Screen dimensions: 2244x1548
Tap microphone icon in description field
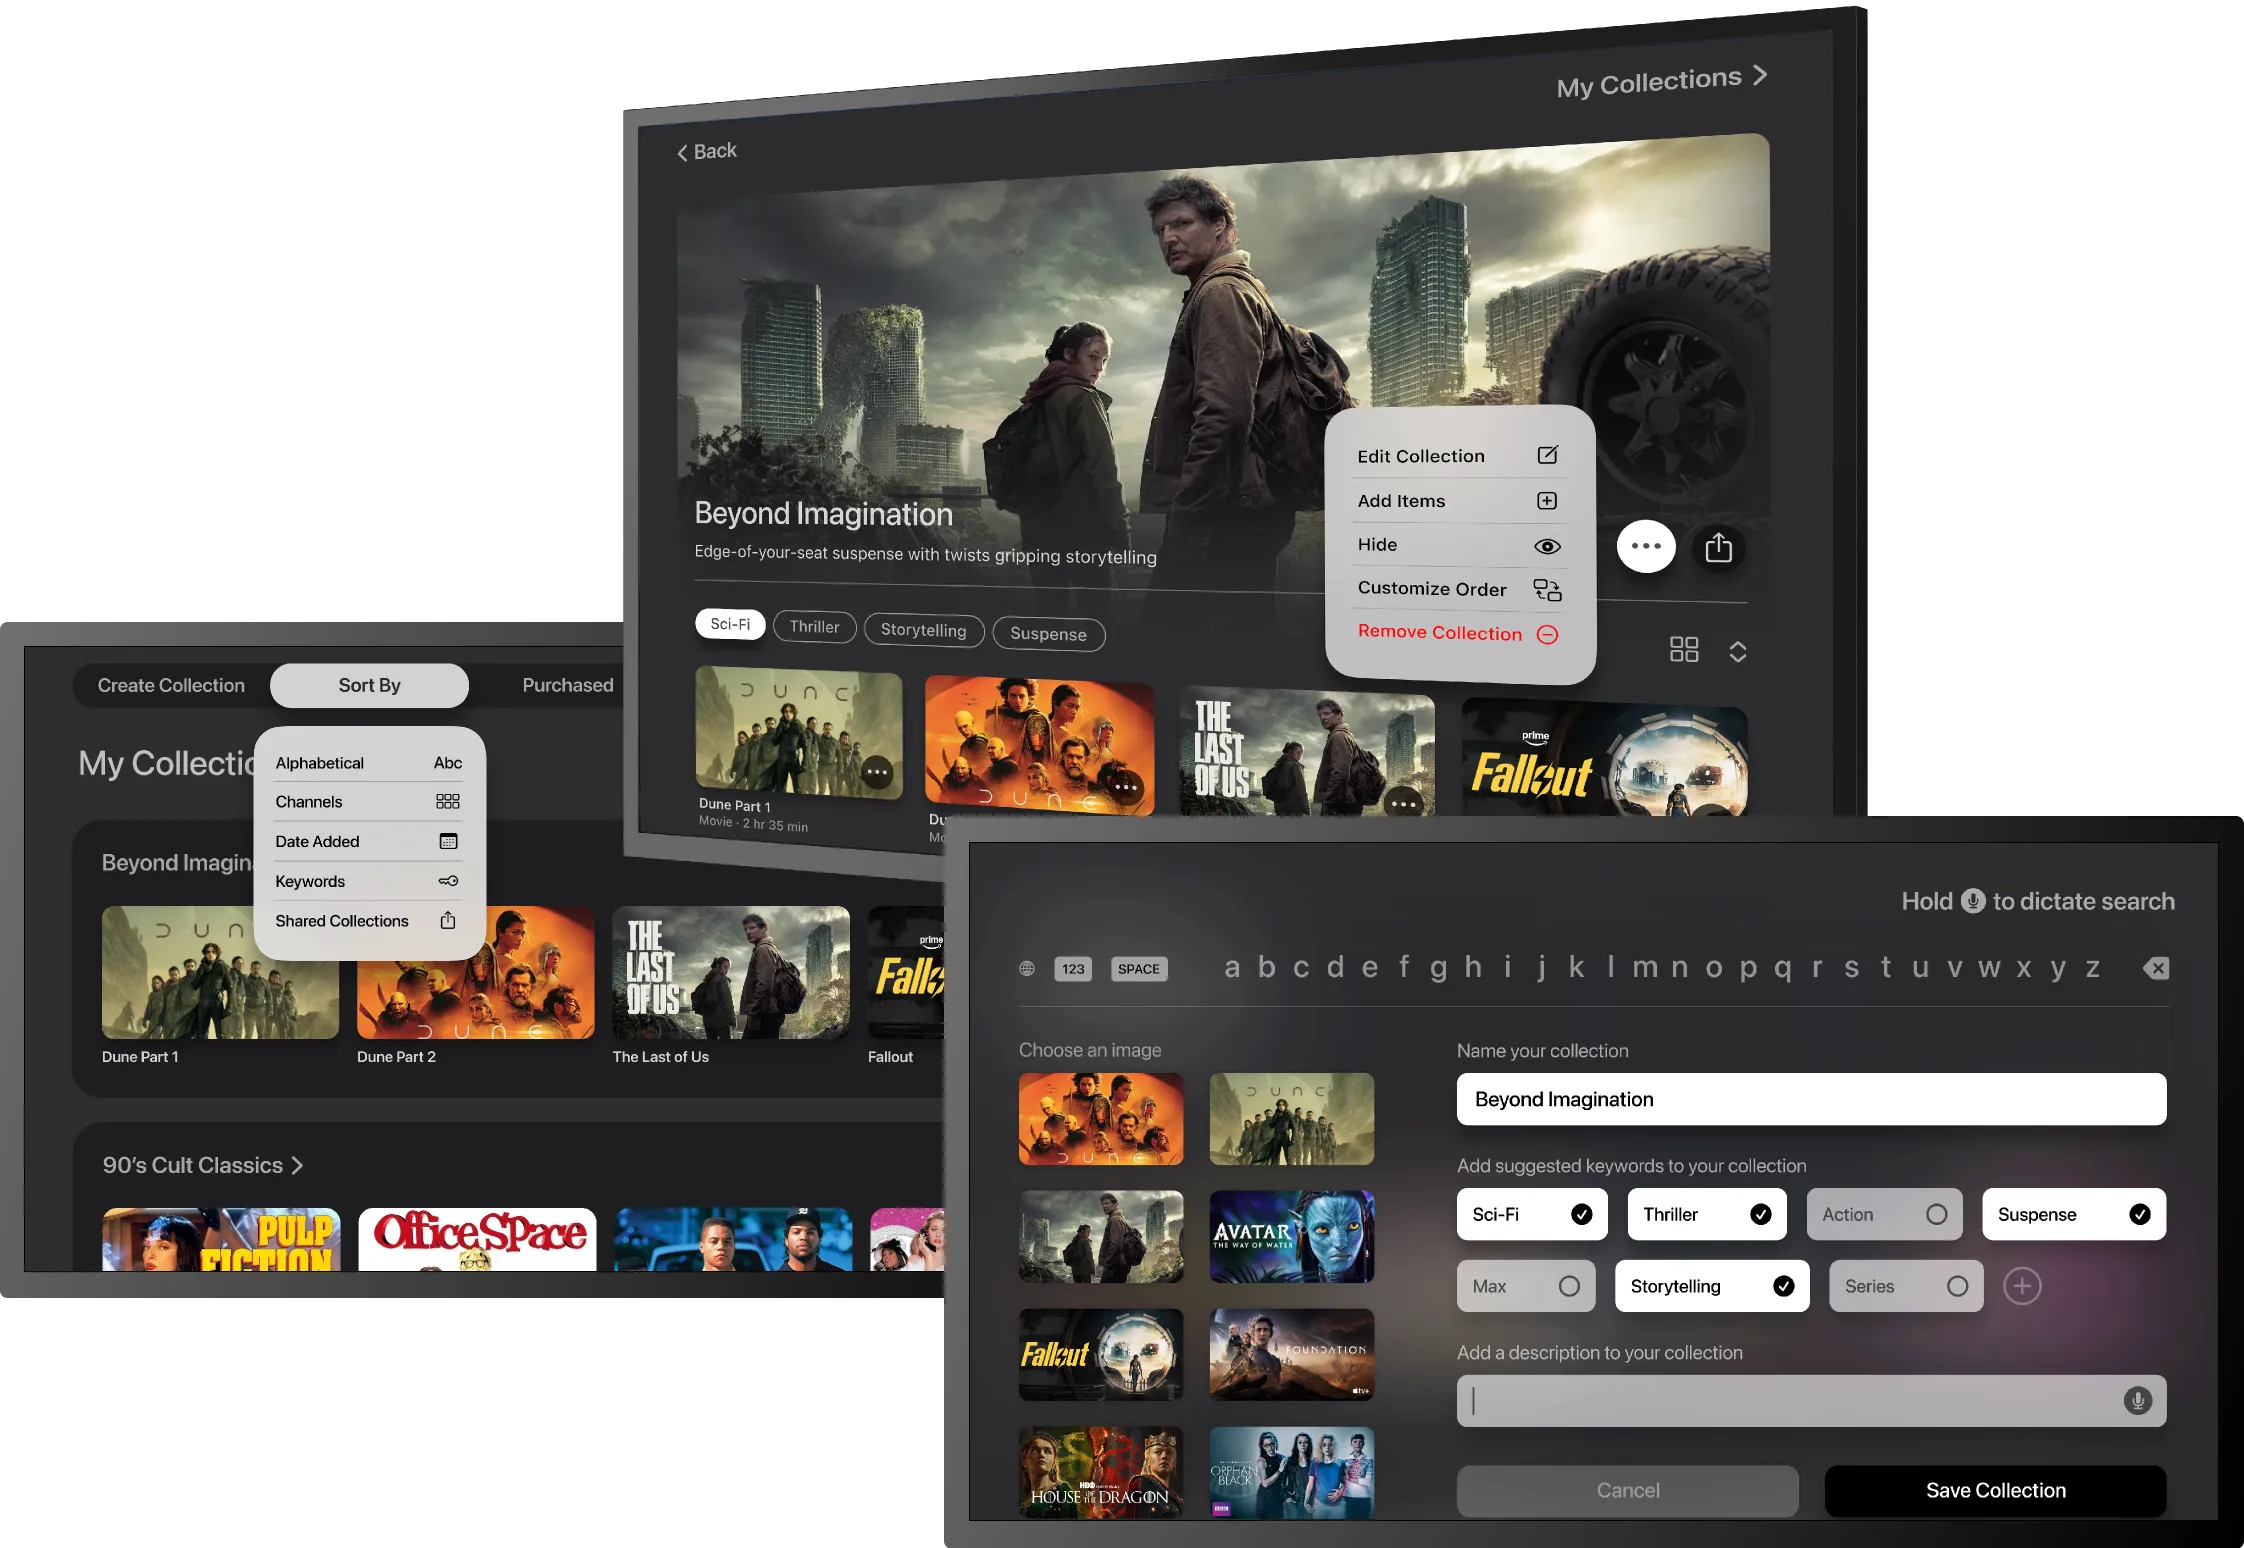coord(2137,1401)
